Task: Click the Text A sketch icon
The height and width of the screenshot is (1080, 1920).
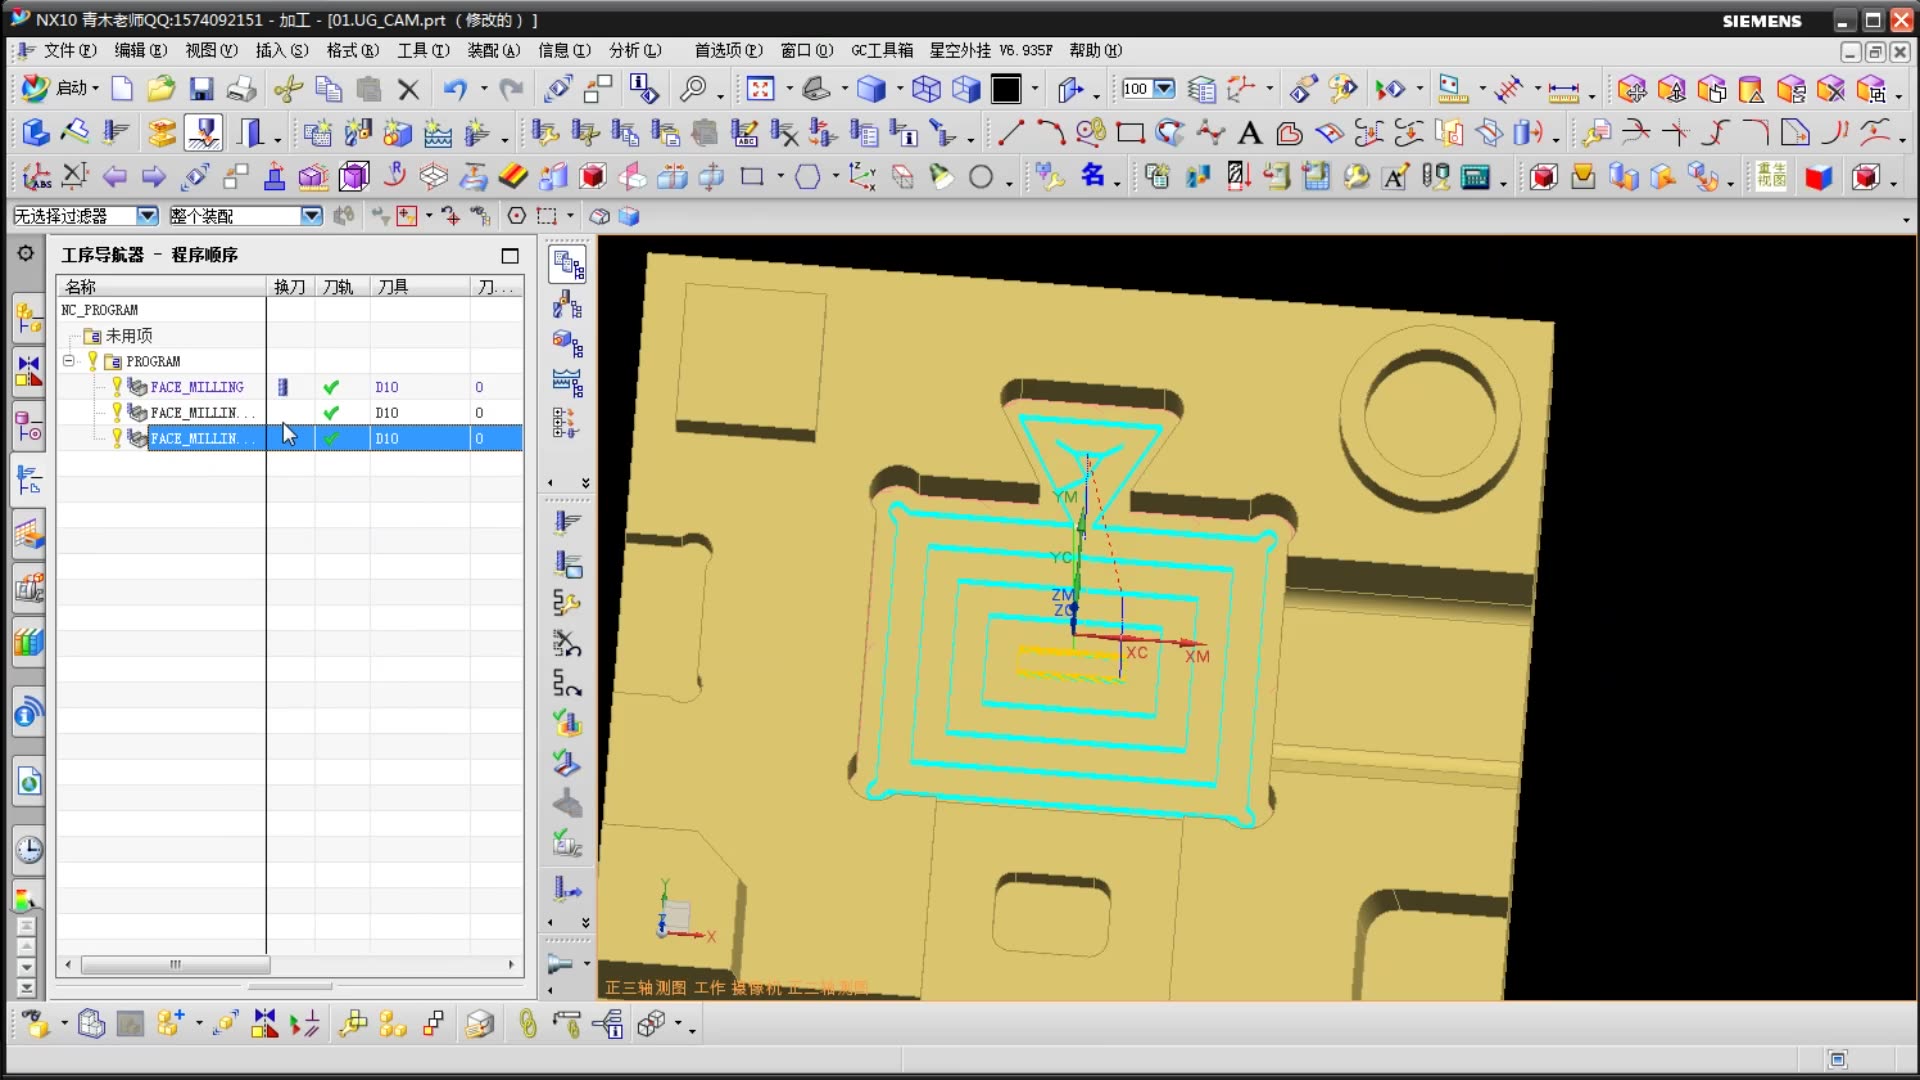Action: pos(1249,133)
